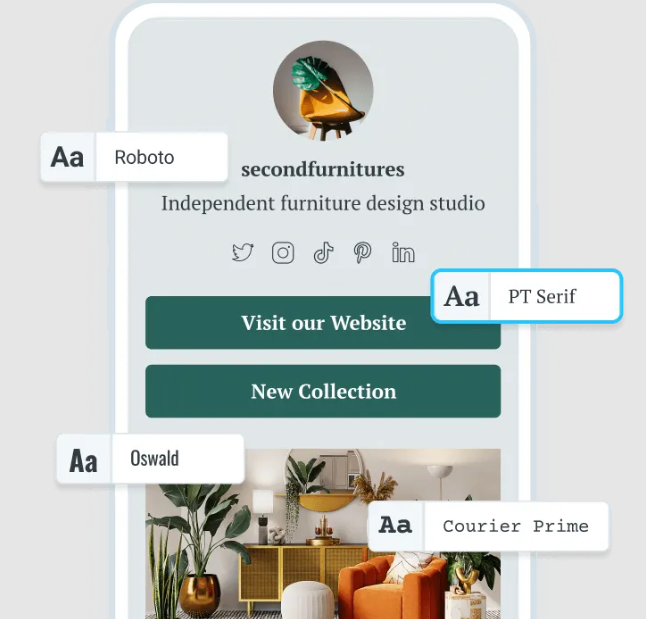Click the chair profile avatar
The width and height of the screenshot is (646, 619).
point(323,91)
